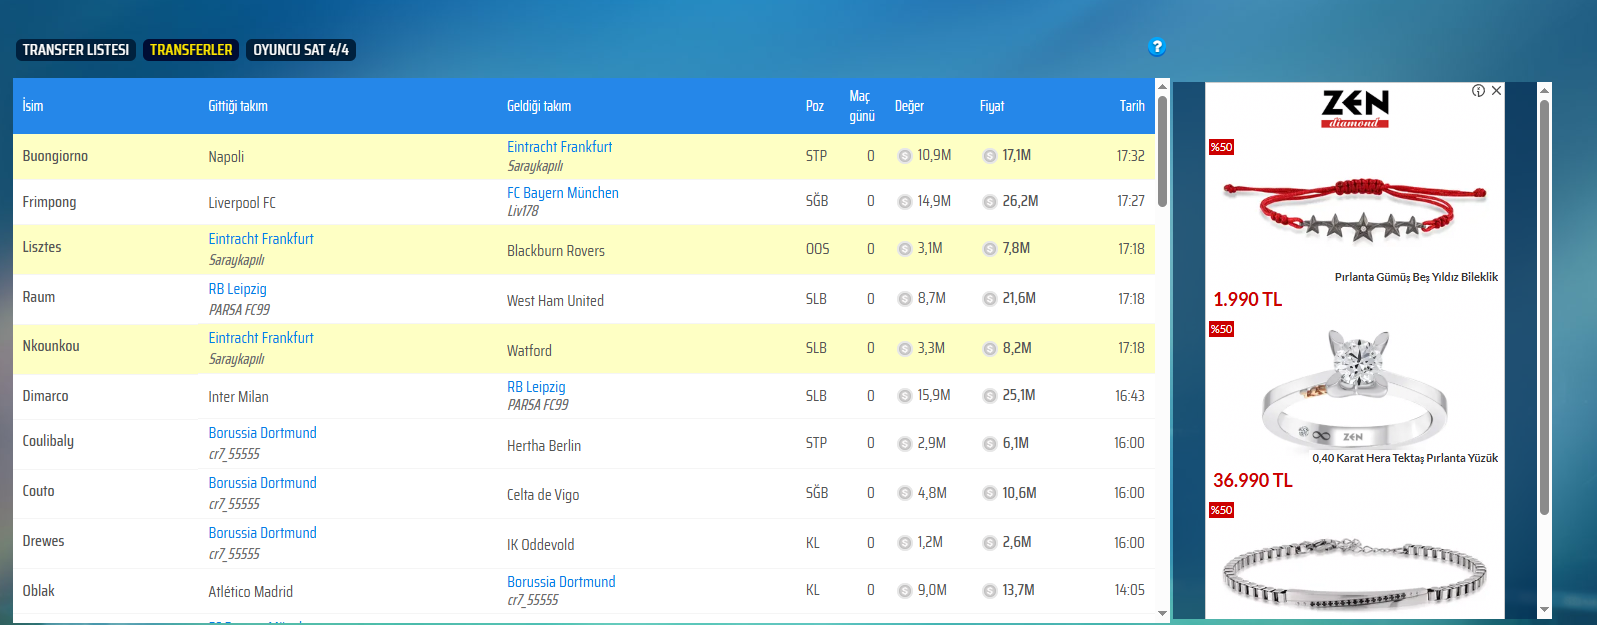Open the Zen Diamond logo in the ad
This screenshot has width=1597, height=625.
click(1355, 109)
